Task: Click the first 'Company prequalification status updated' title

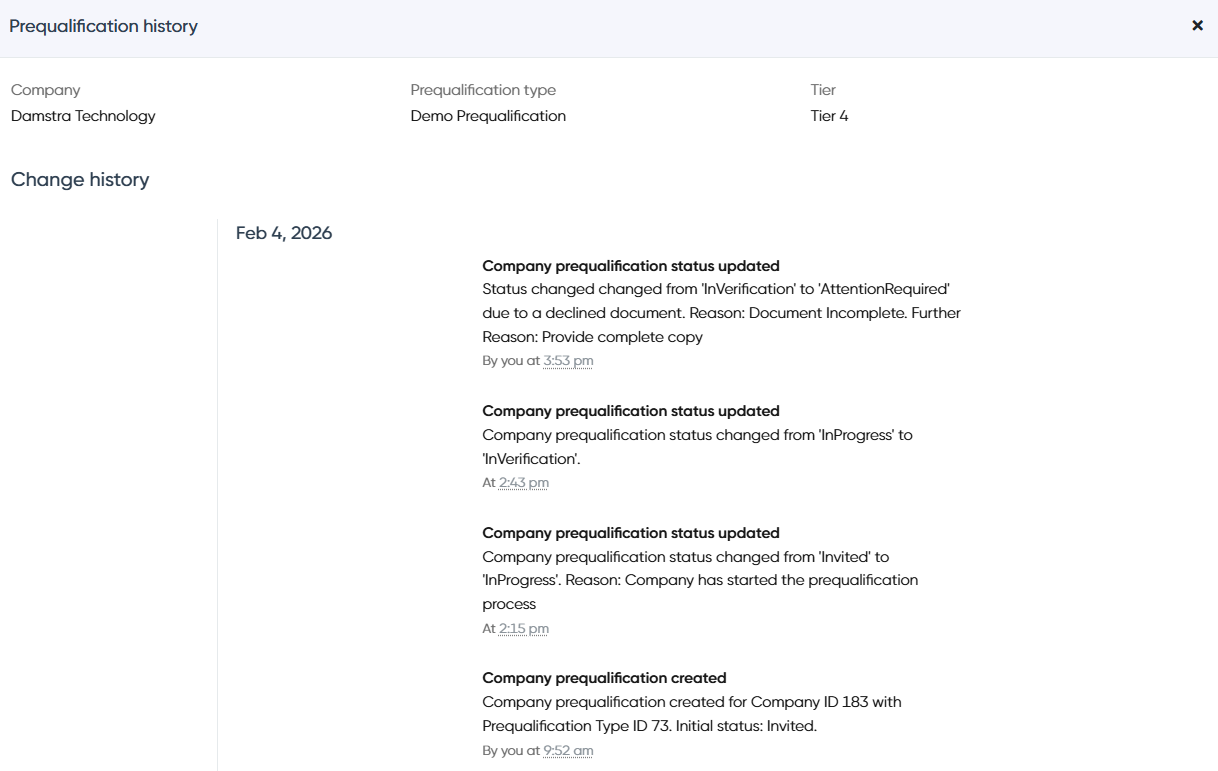Action: (631, 266)
